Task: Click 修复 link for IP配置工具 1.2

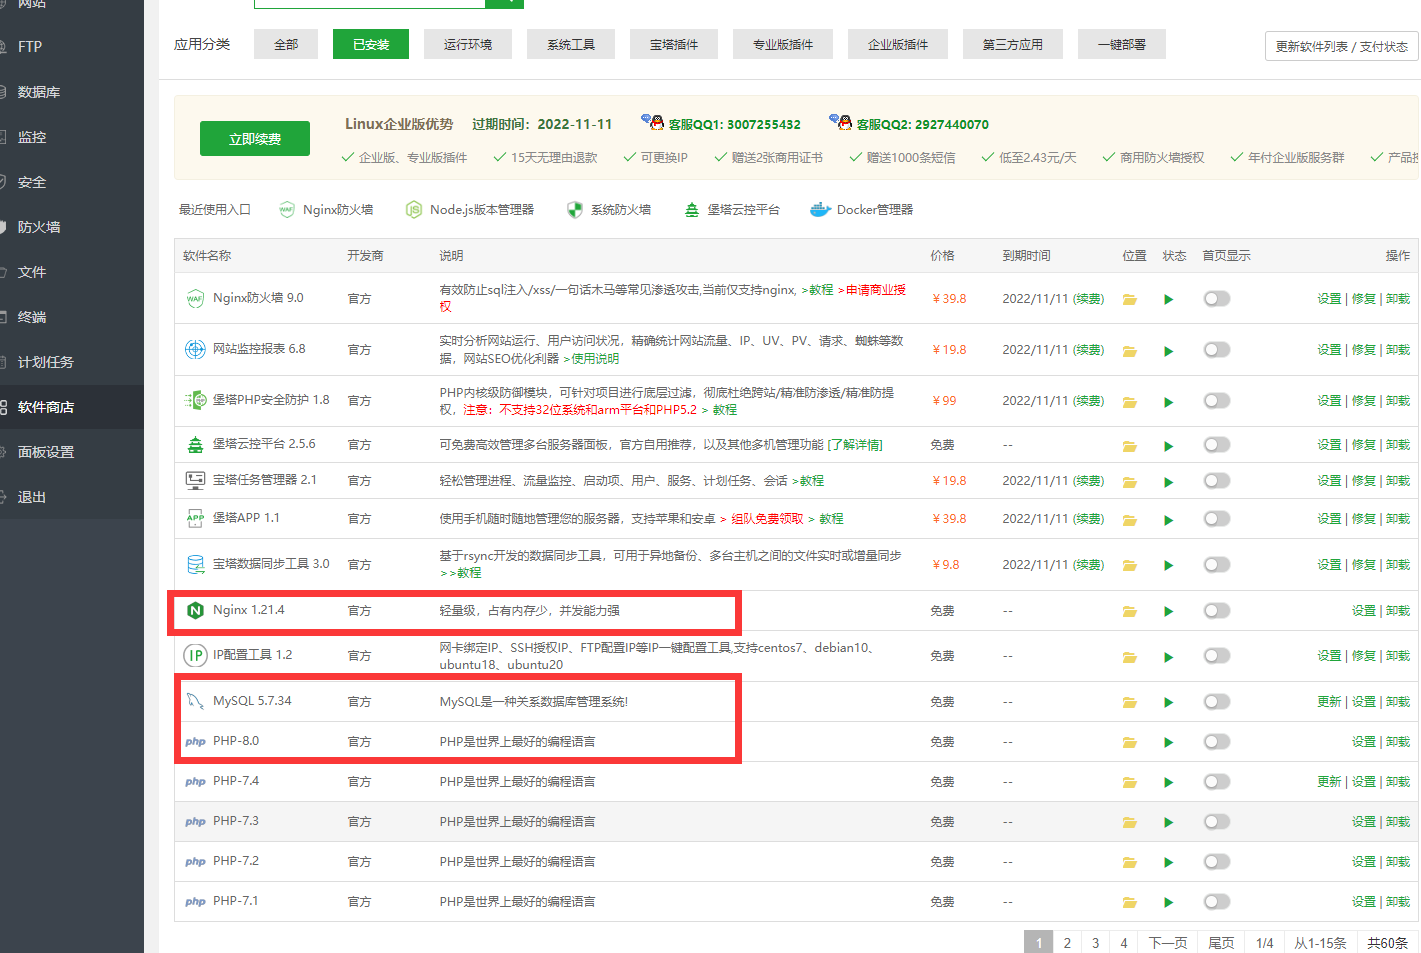Action: click(x=1364, y=656)
